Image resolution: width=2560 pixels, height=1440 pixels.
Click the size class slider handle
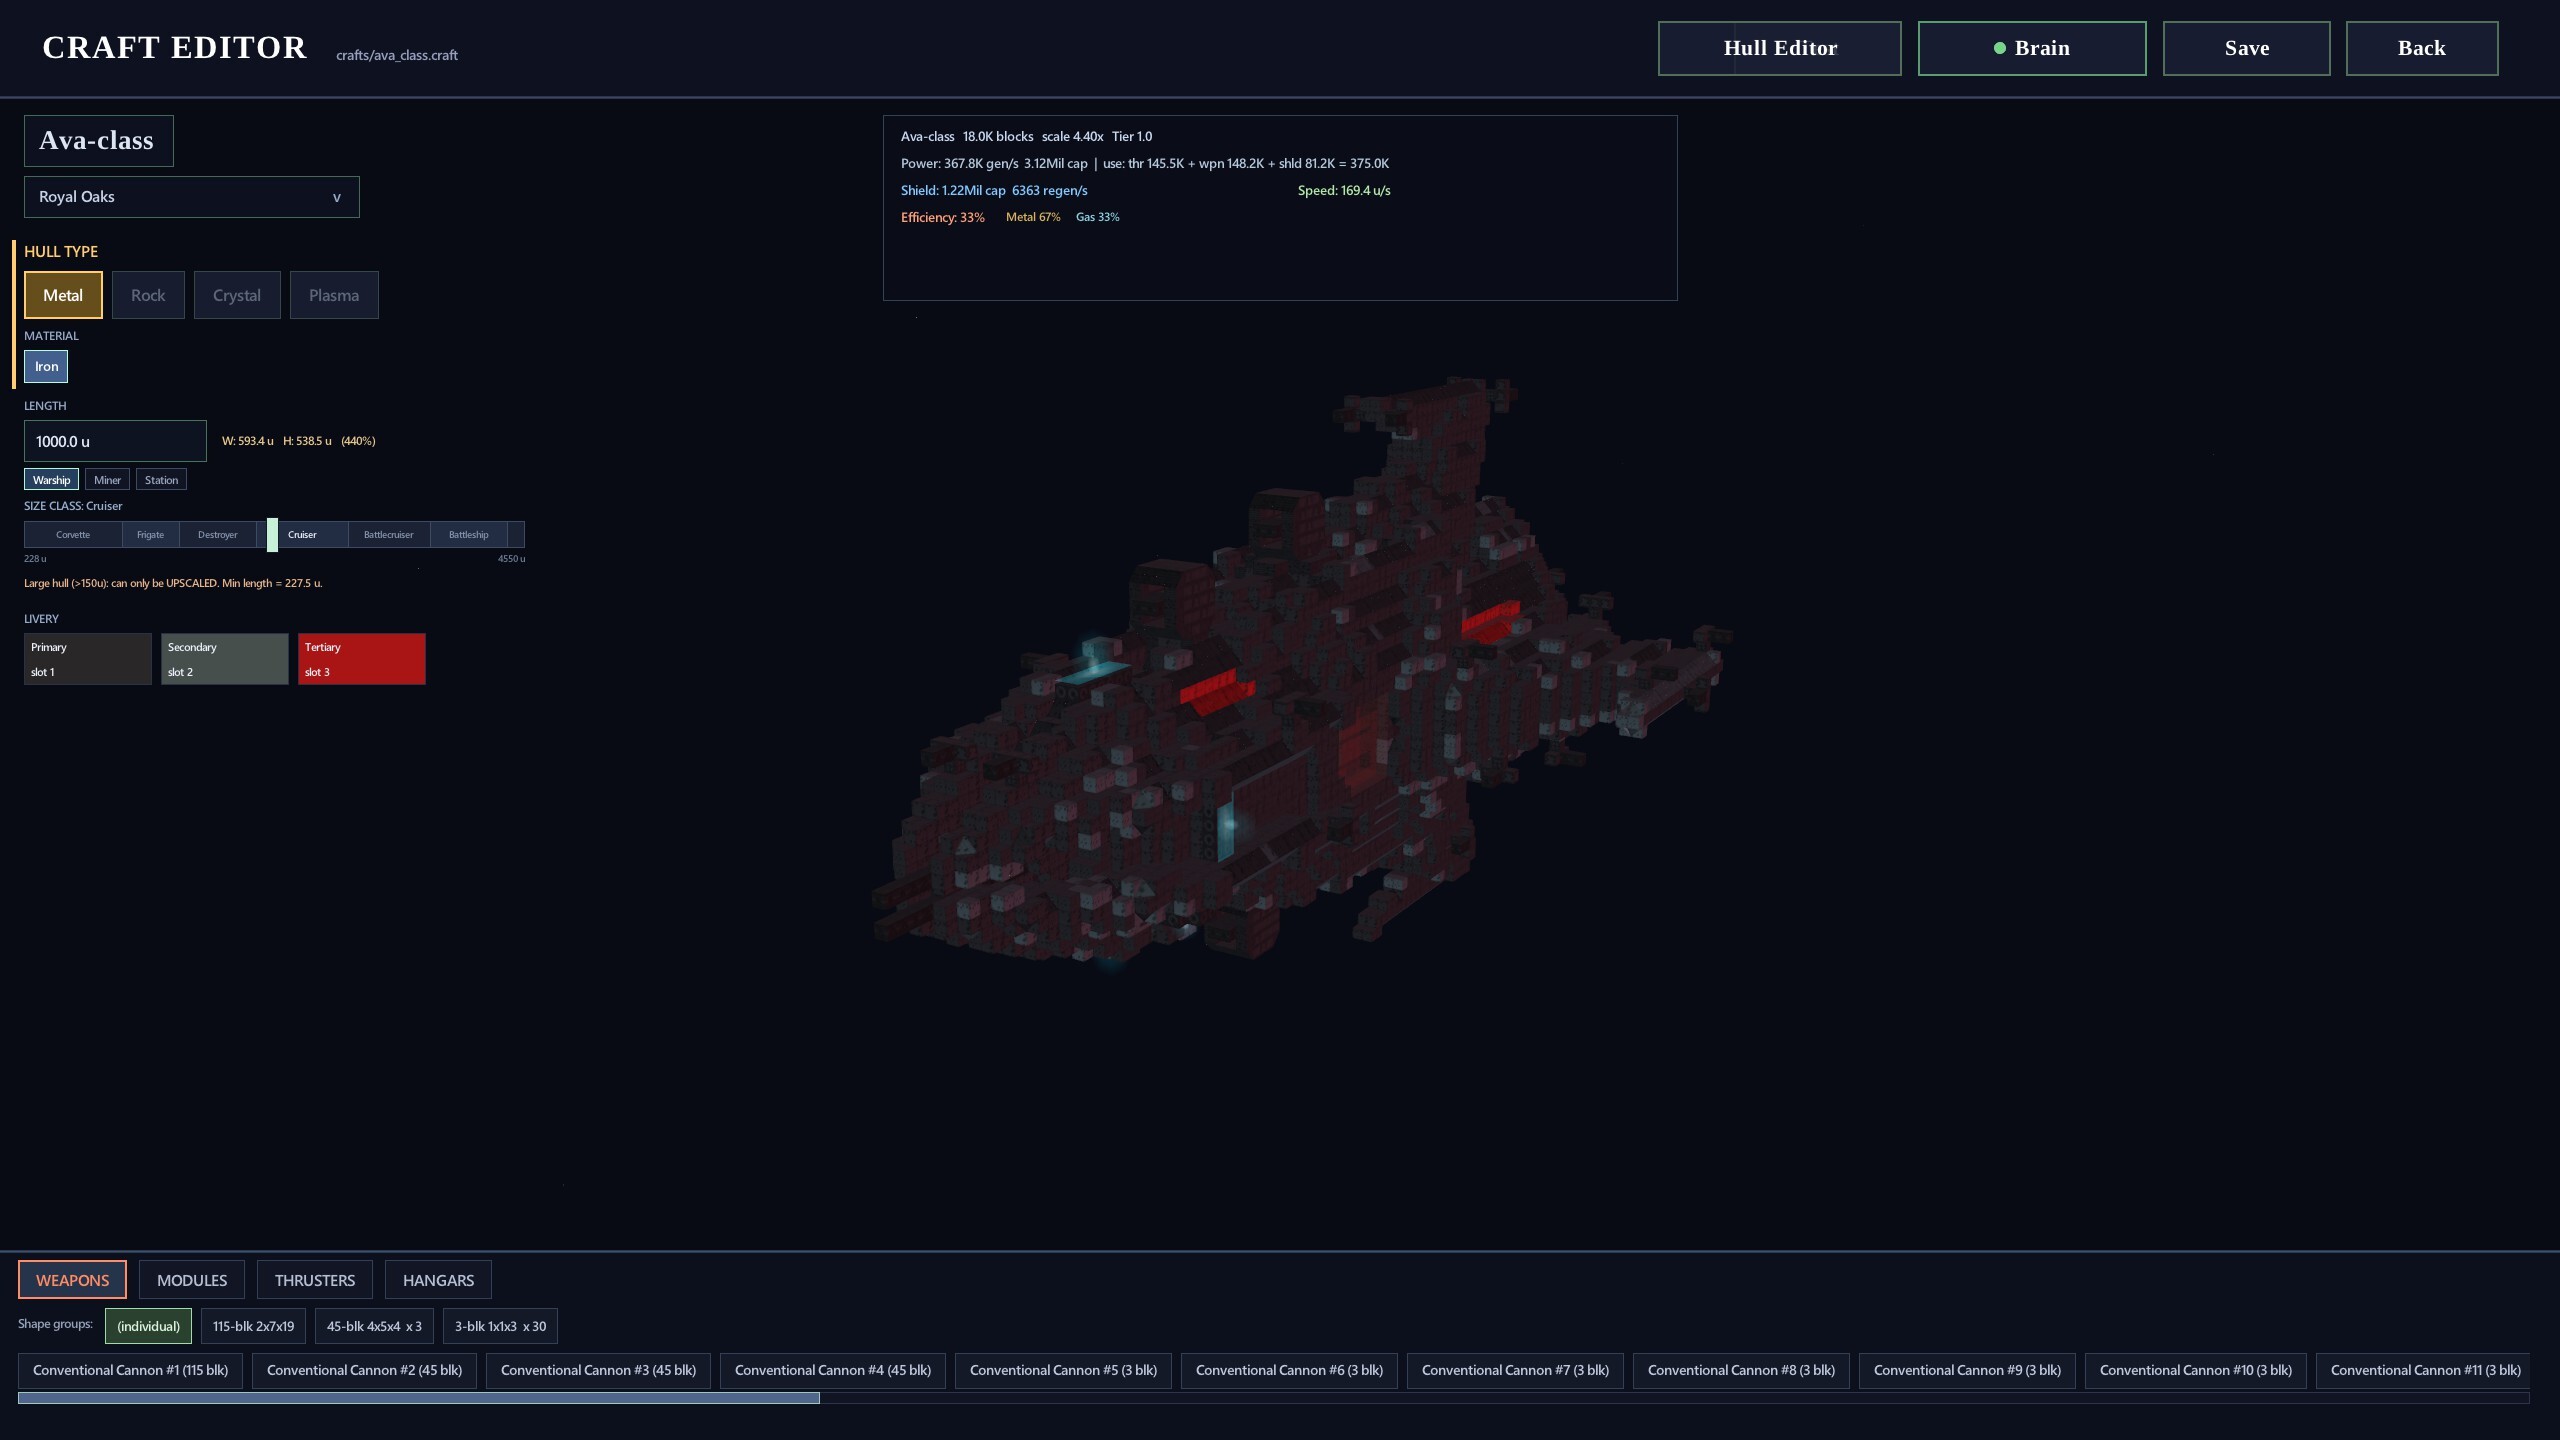(x=272, y=535)
